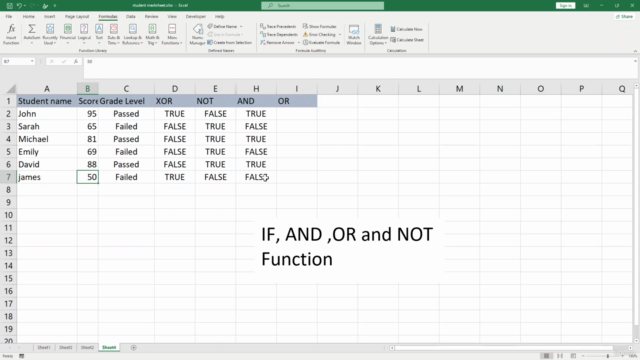Screen dimensions: 640x360
Task: Open More Functions list
Action: 172,34
